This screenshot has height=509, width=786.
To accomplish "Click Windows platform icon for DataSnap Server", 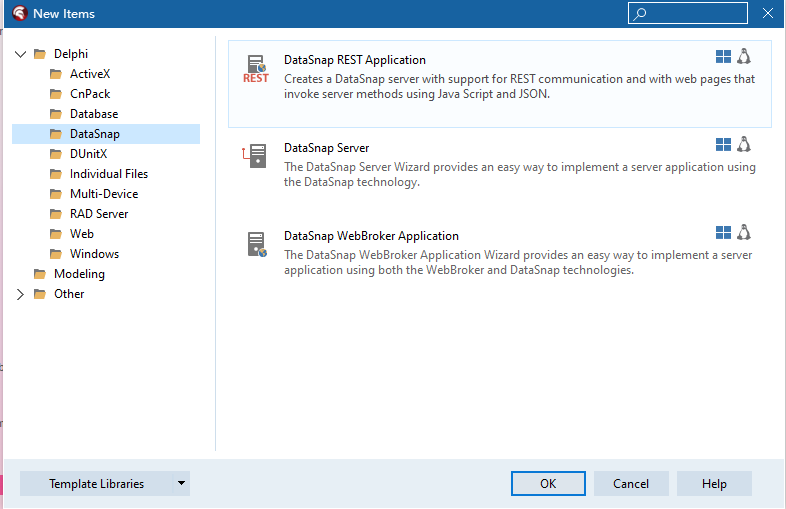I will point(723,145).
